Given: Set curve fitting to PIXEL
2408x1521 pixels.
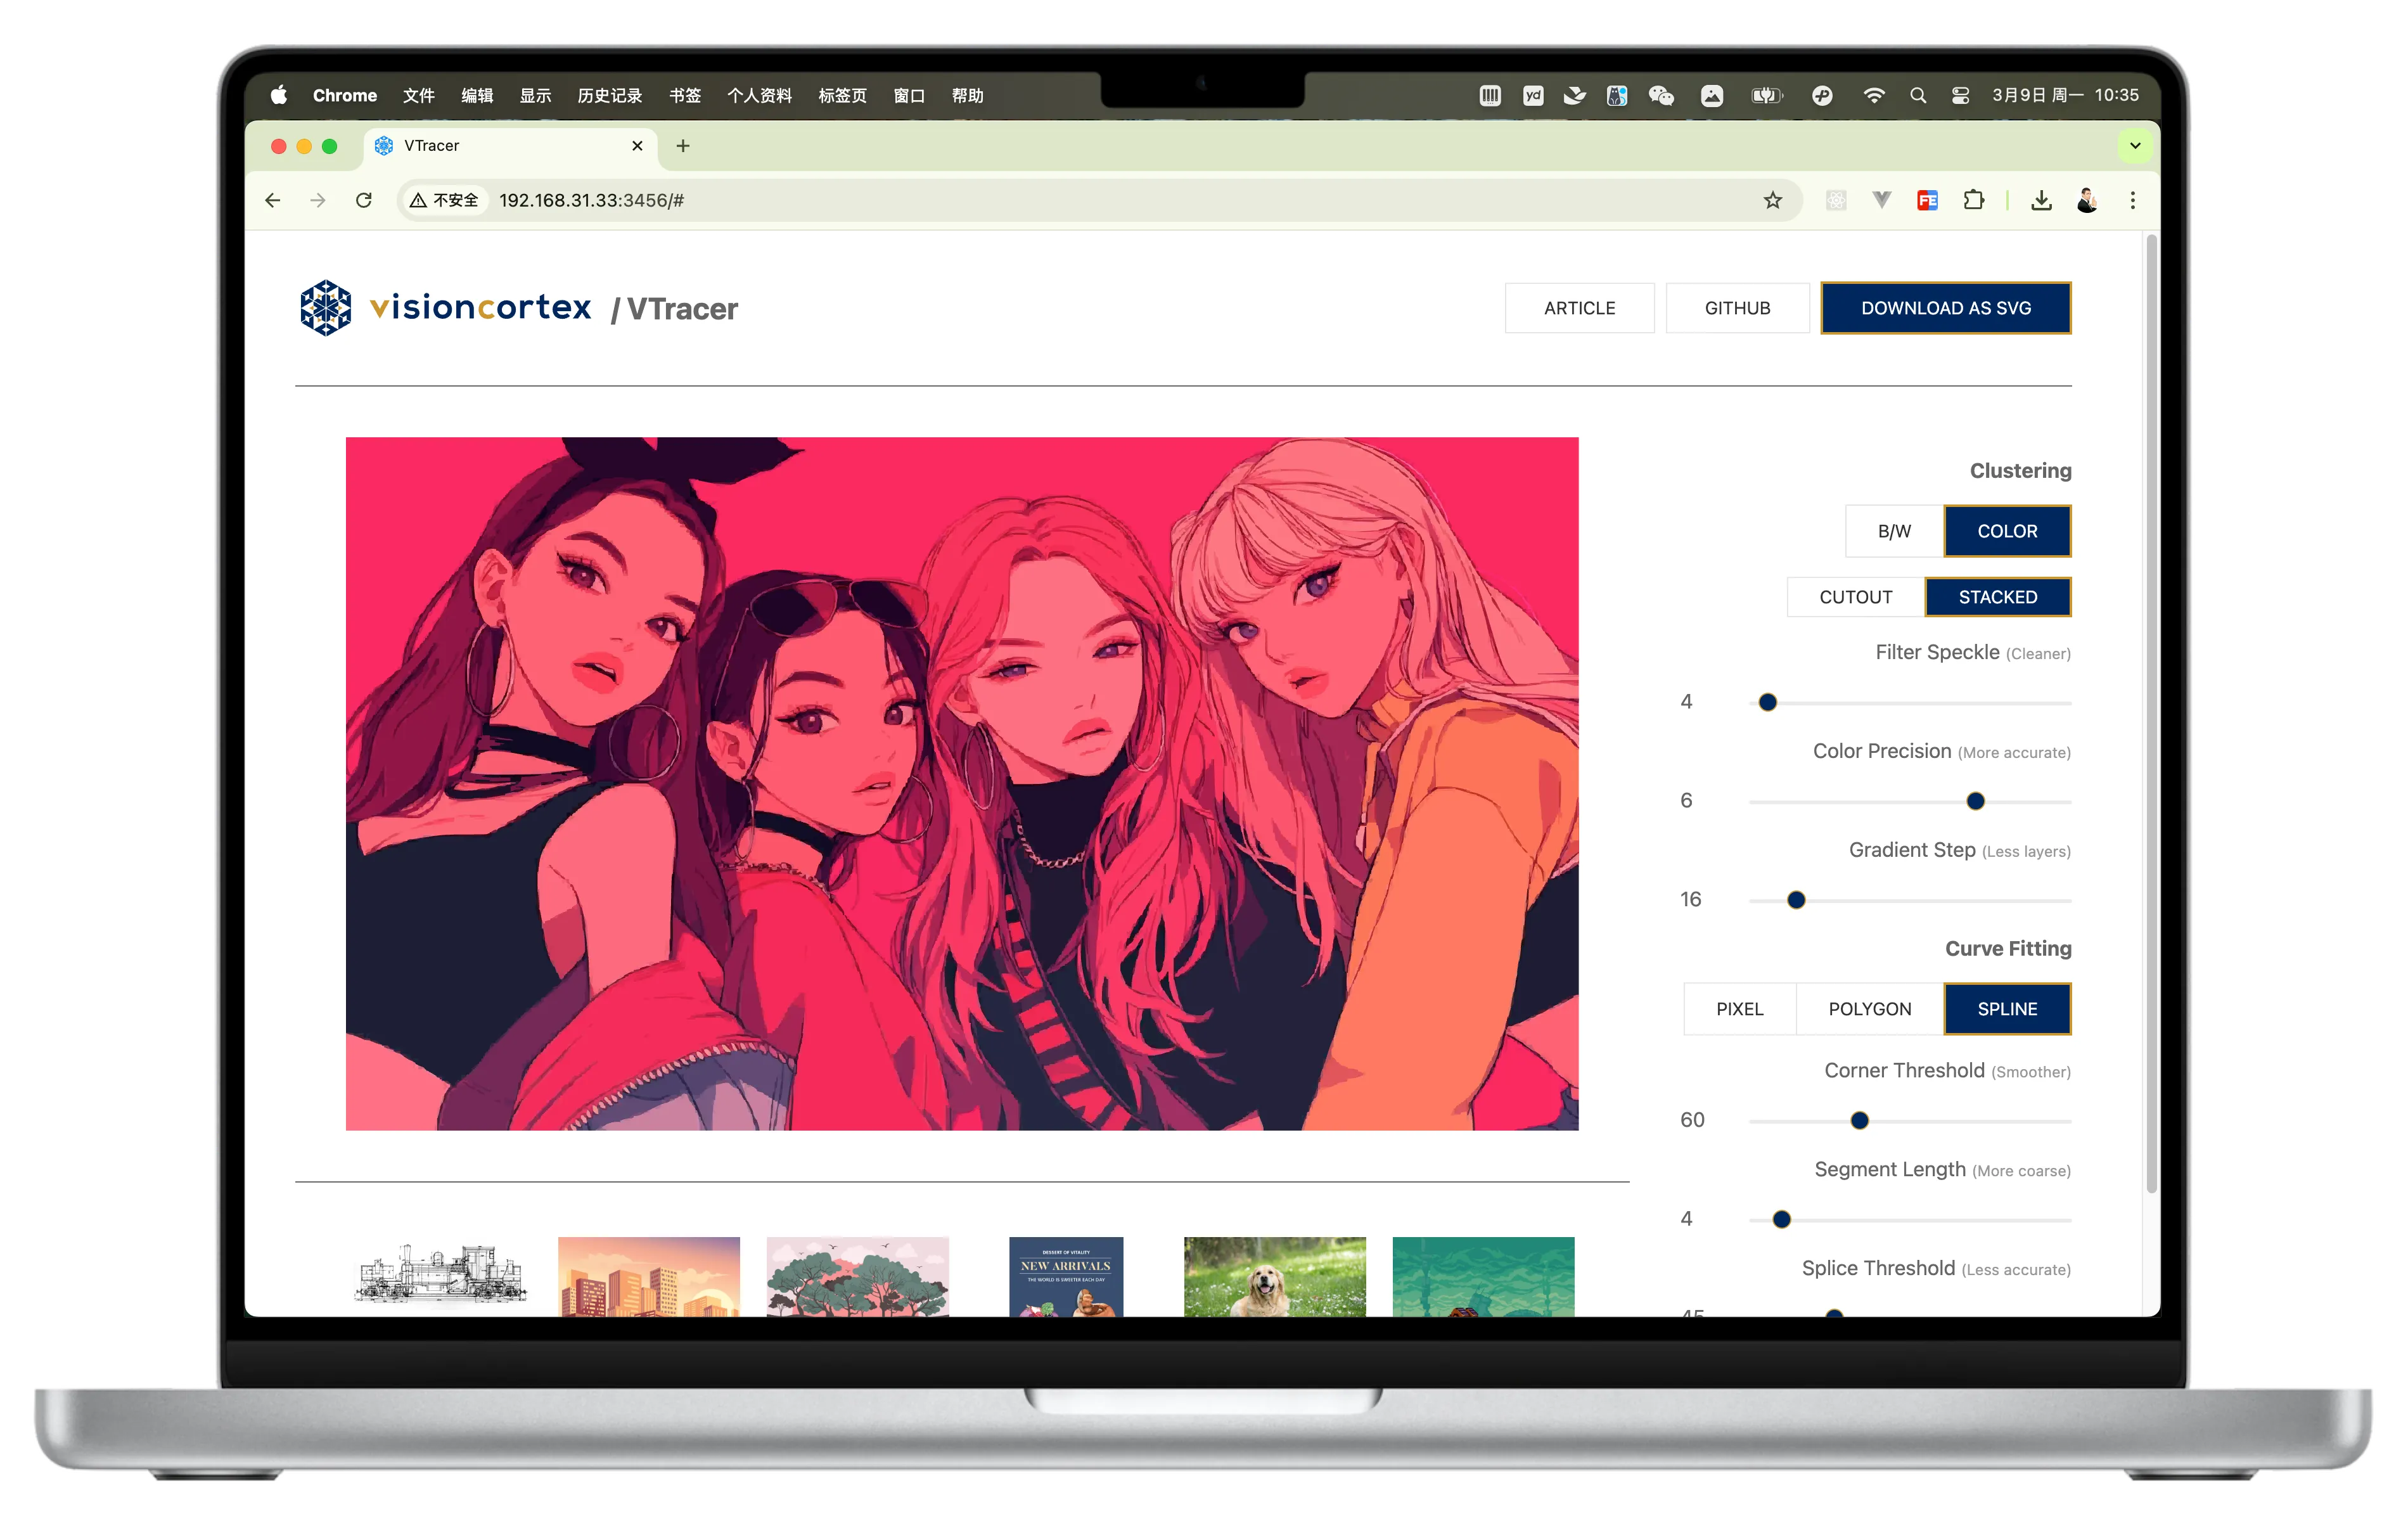Looking at the screenshot, I should tap(1740, 1009).
